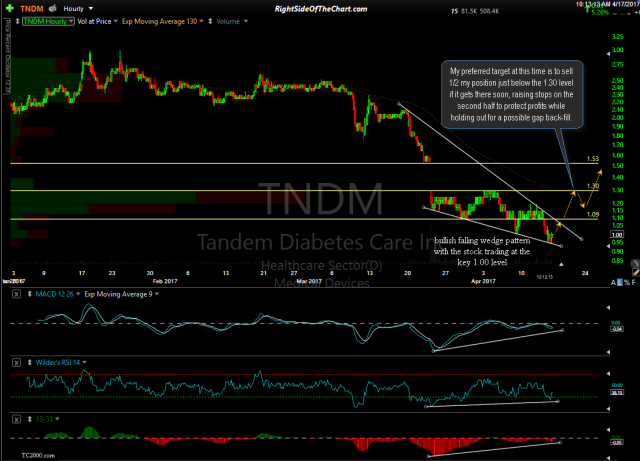
Task: Click the orange TNDM ticker symbol
Action: tap(30, 9)
